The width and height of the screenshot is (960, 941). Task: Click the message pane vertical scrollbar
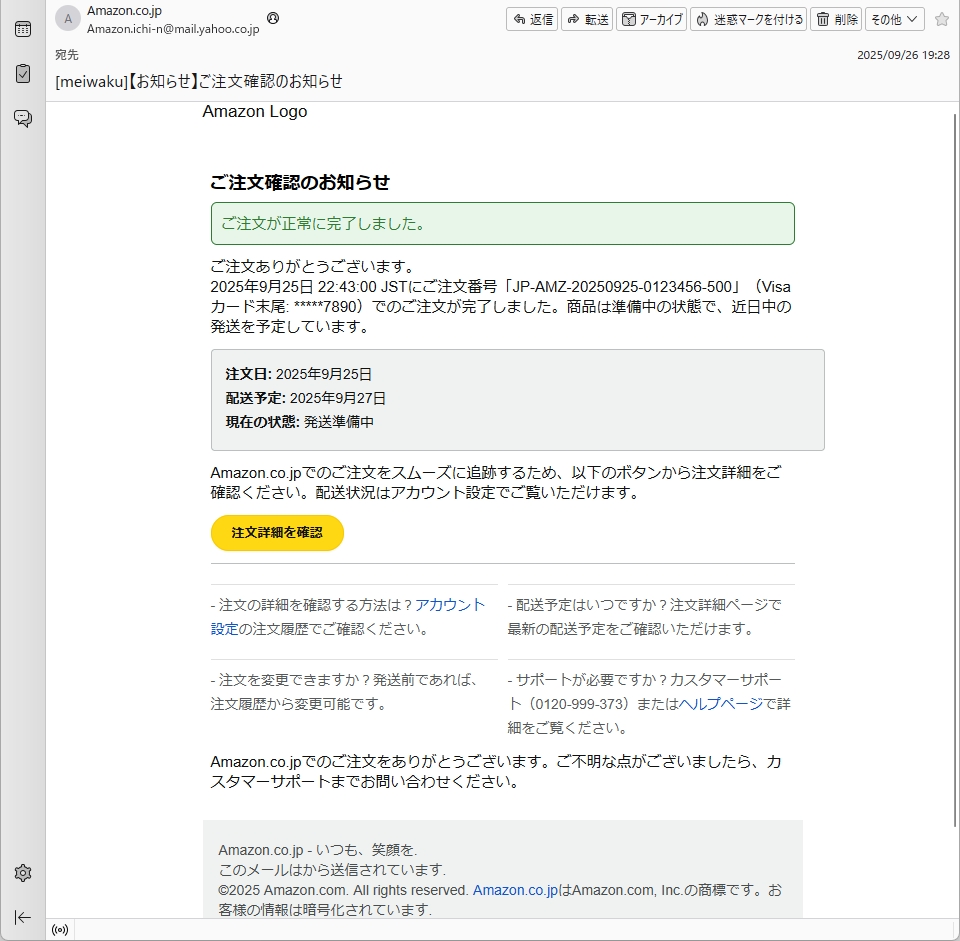(953, 500)
